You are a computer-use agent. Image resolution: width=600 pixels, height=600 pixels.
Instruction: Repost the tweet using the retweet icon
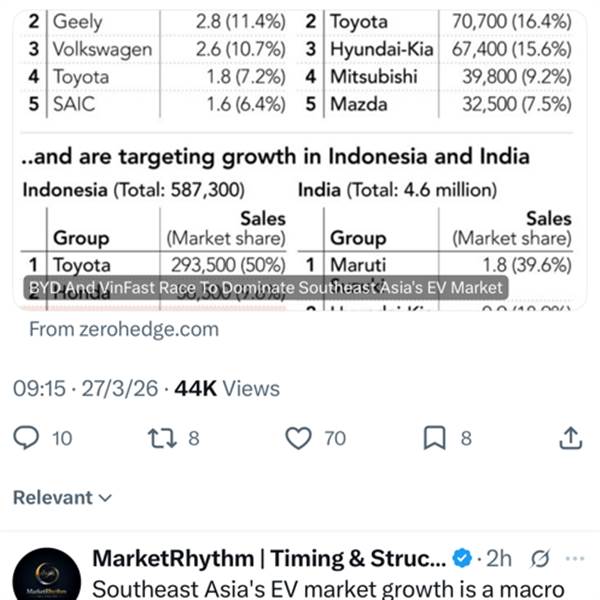coord(161,438)
